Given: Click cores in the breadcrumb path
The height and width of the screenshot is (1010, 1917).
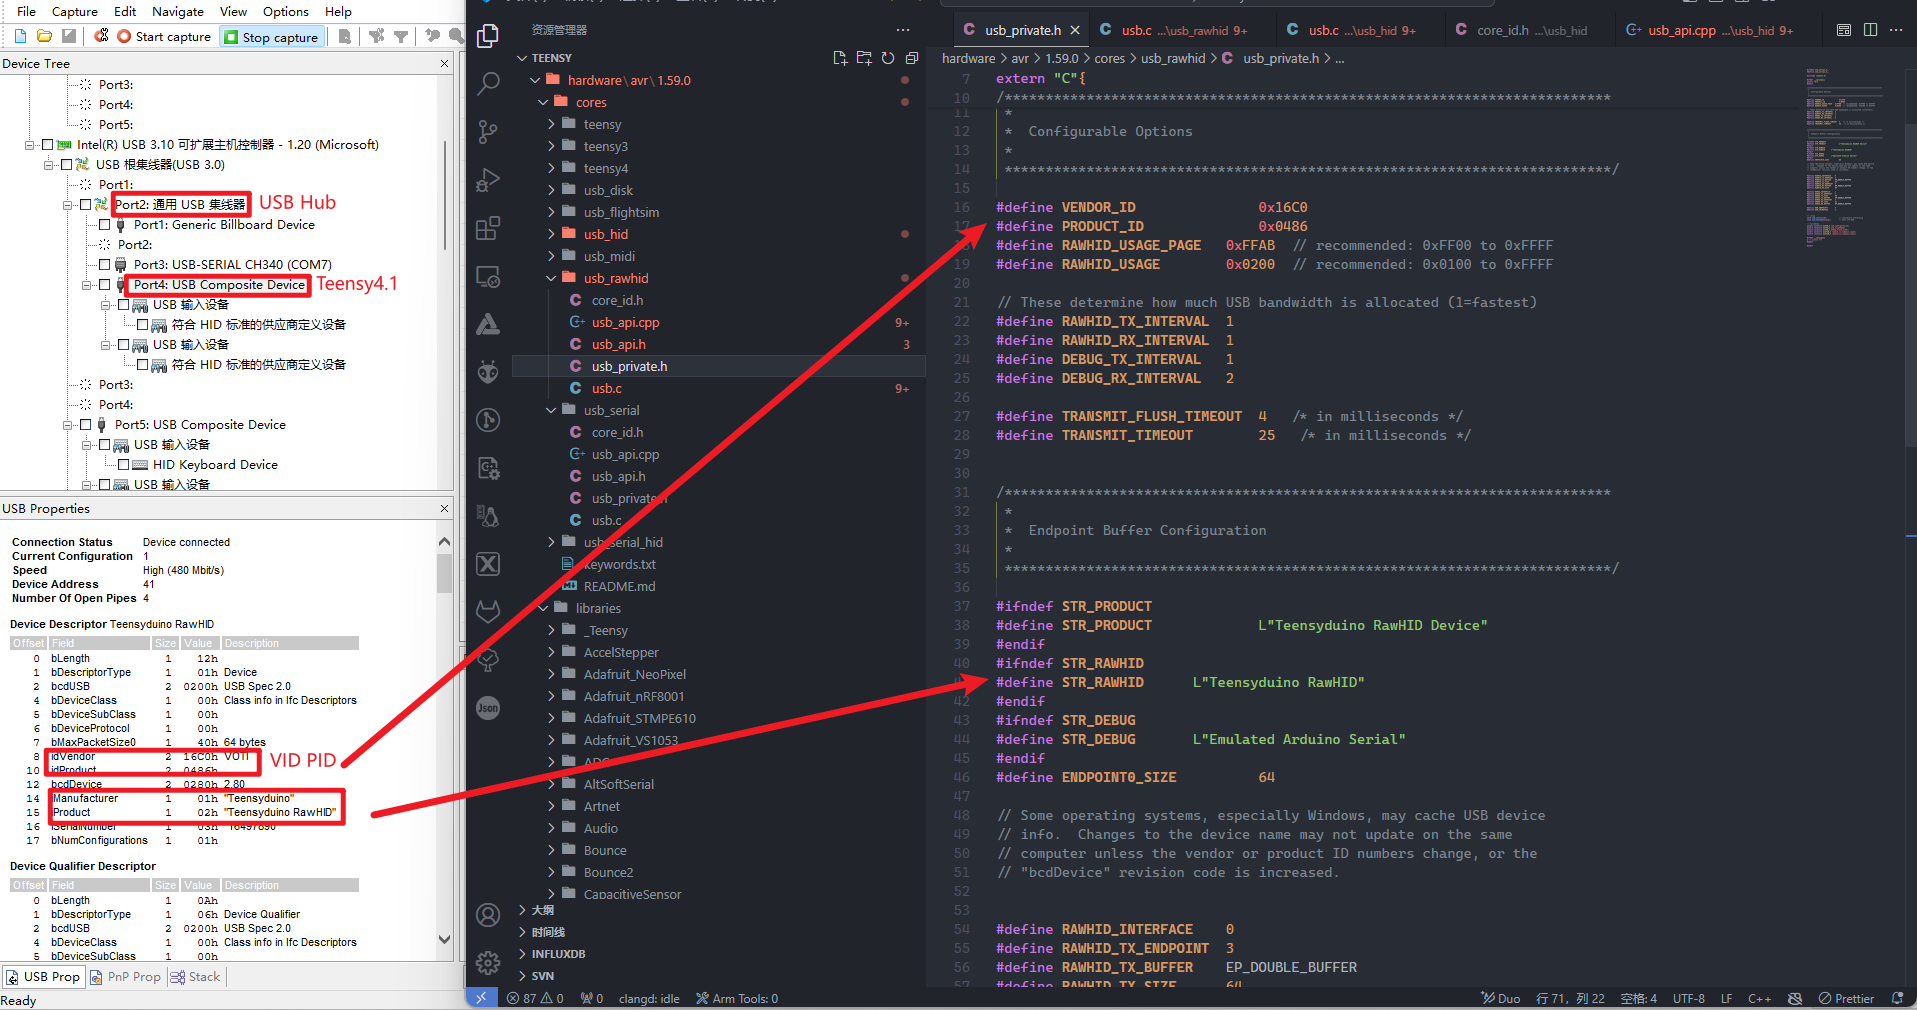Looking at the screenshot, I should point(1109,58).
